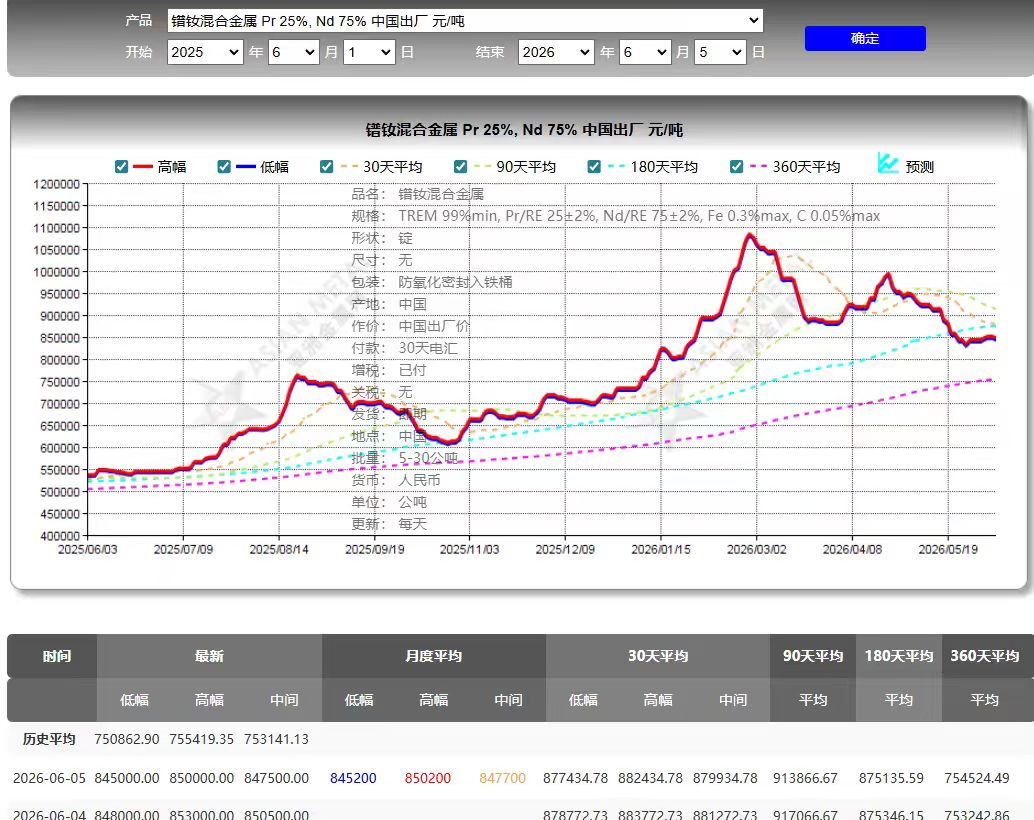
Task: Uncheck the 90天平均 line checkbox
Action: tap(460, 166)
